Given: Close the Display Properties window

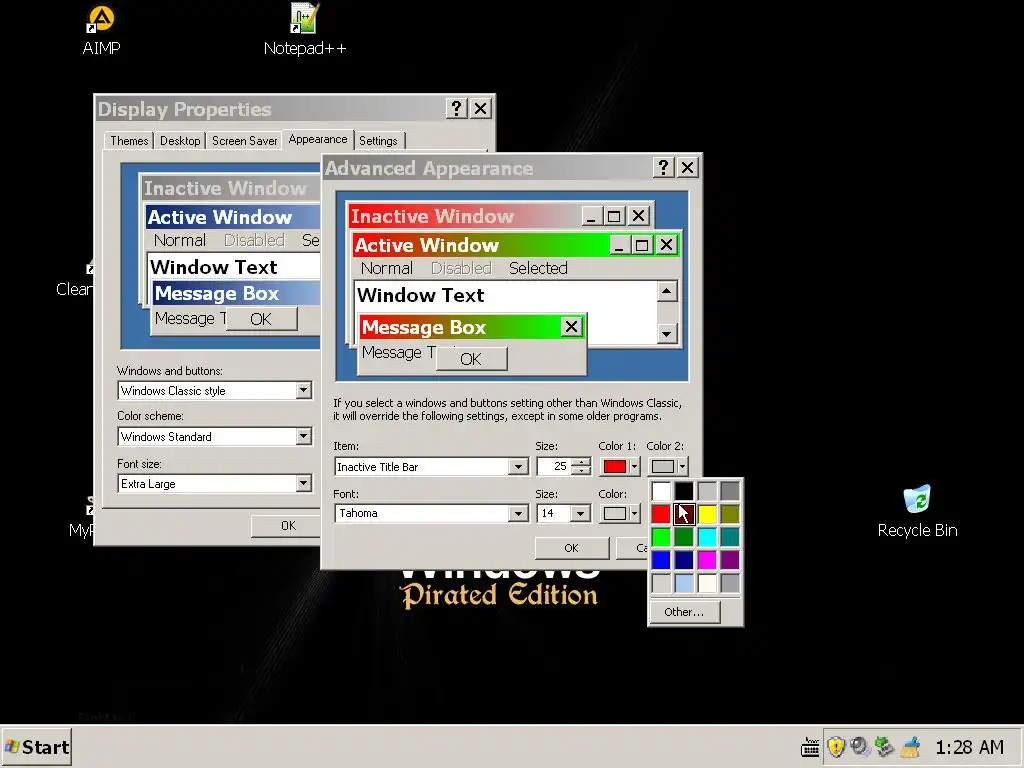Looking at the screenshot, I should tap(480, 108).
